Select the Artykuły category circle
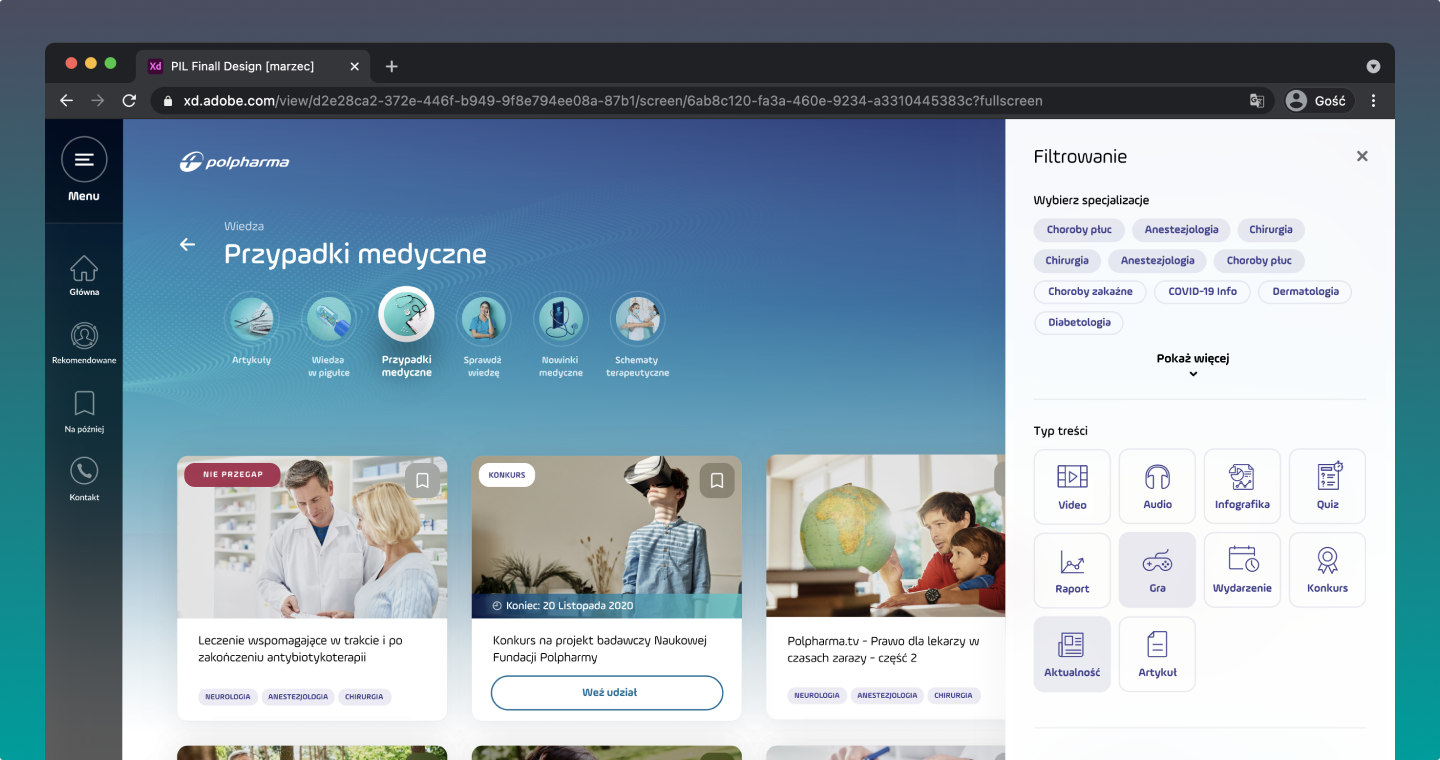 pos(251,320)
